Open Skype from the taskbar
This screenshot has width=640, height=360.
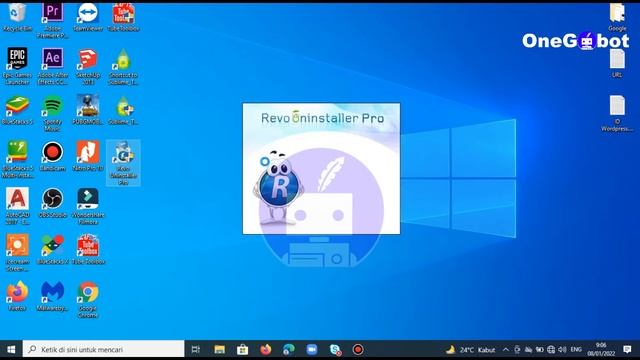(335, 349)
